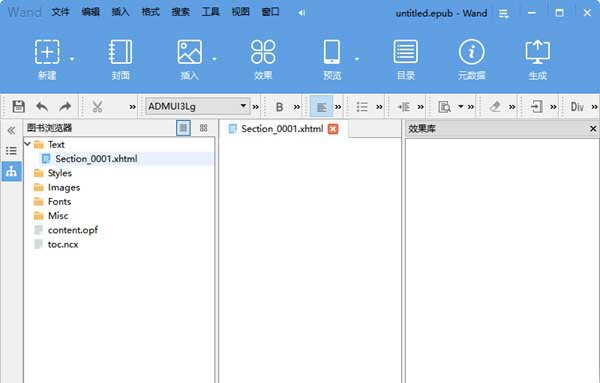The image size is (600, 383).
Task: Open the 搜索 menu
Action: tap(181, 12)
